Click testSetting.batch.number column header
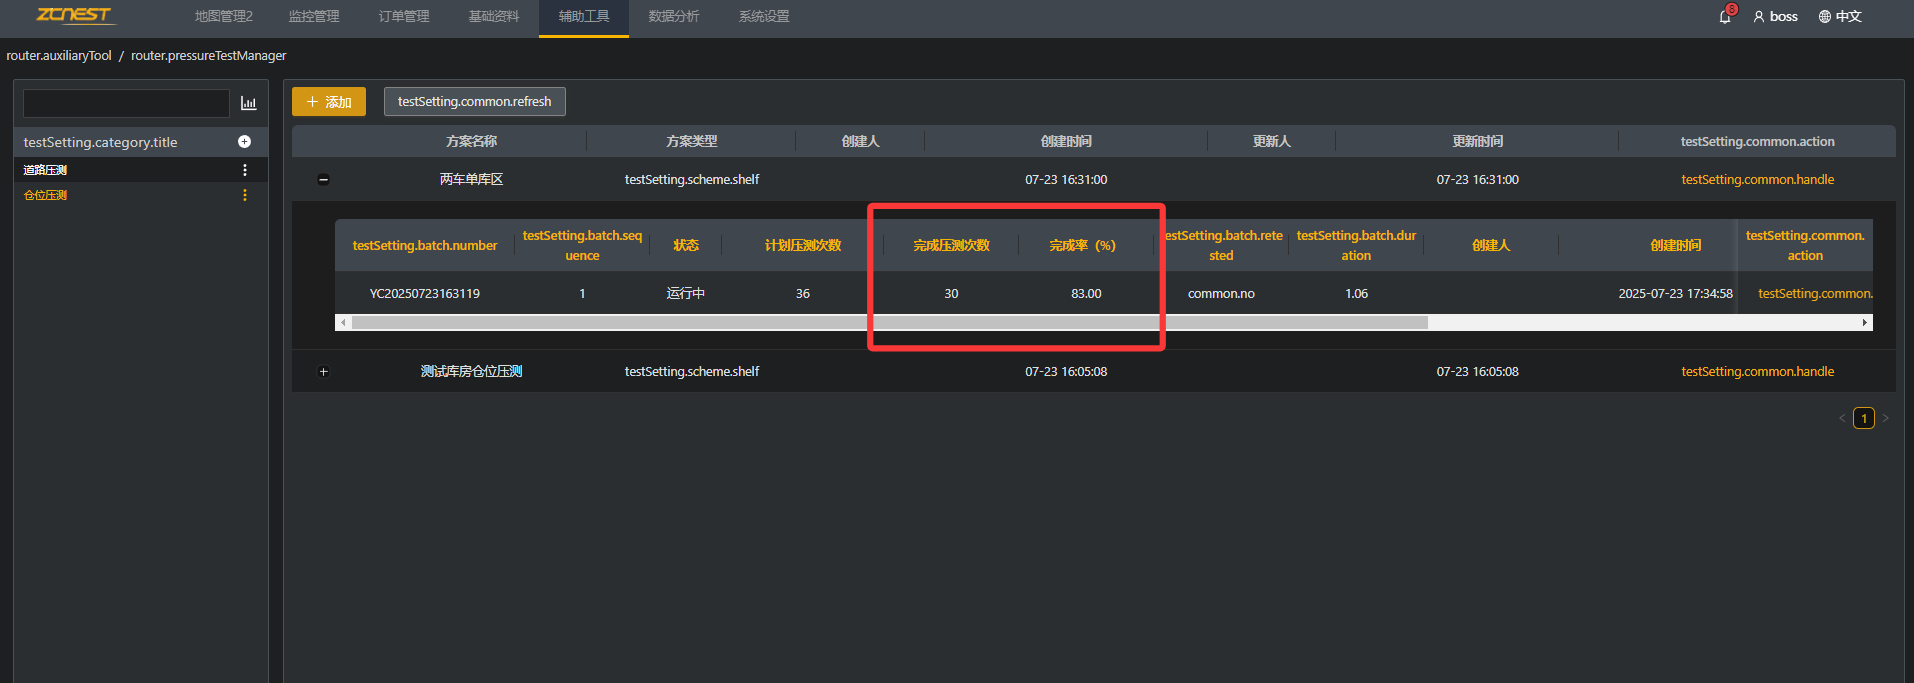Viewport: 1914px width, 683px height. (425, 246)
